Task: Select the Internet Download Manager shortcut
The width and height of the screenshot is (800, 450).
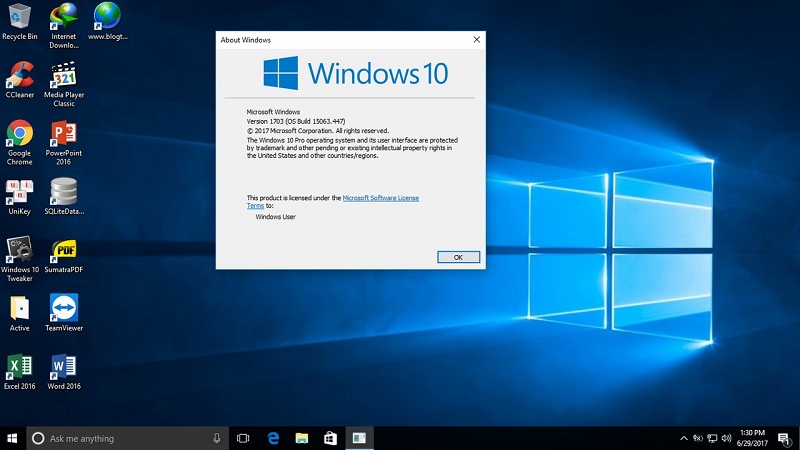Action: coord(64,26)
